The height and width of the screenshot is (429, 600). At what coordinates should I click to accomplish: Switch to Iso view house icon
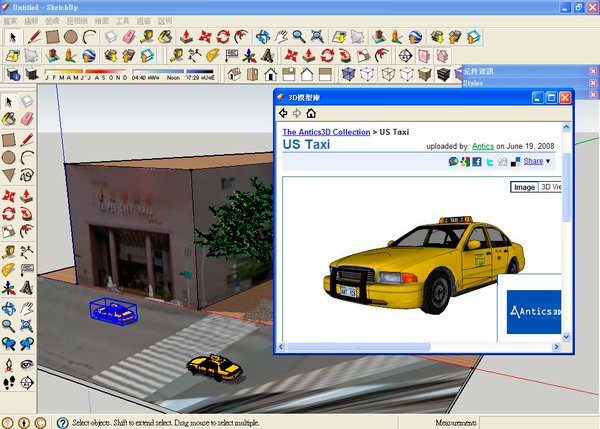tap(234, 74)
